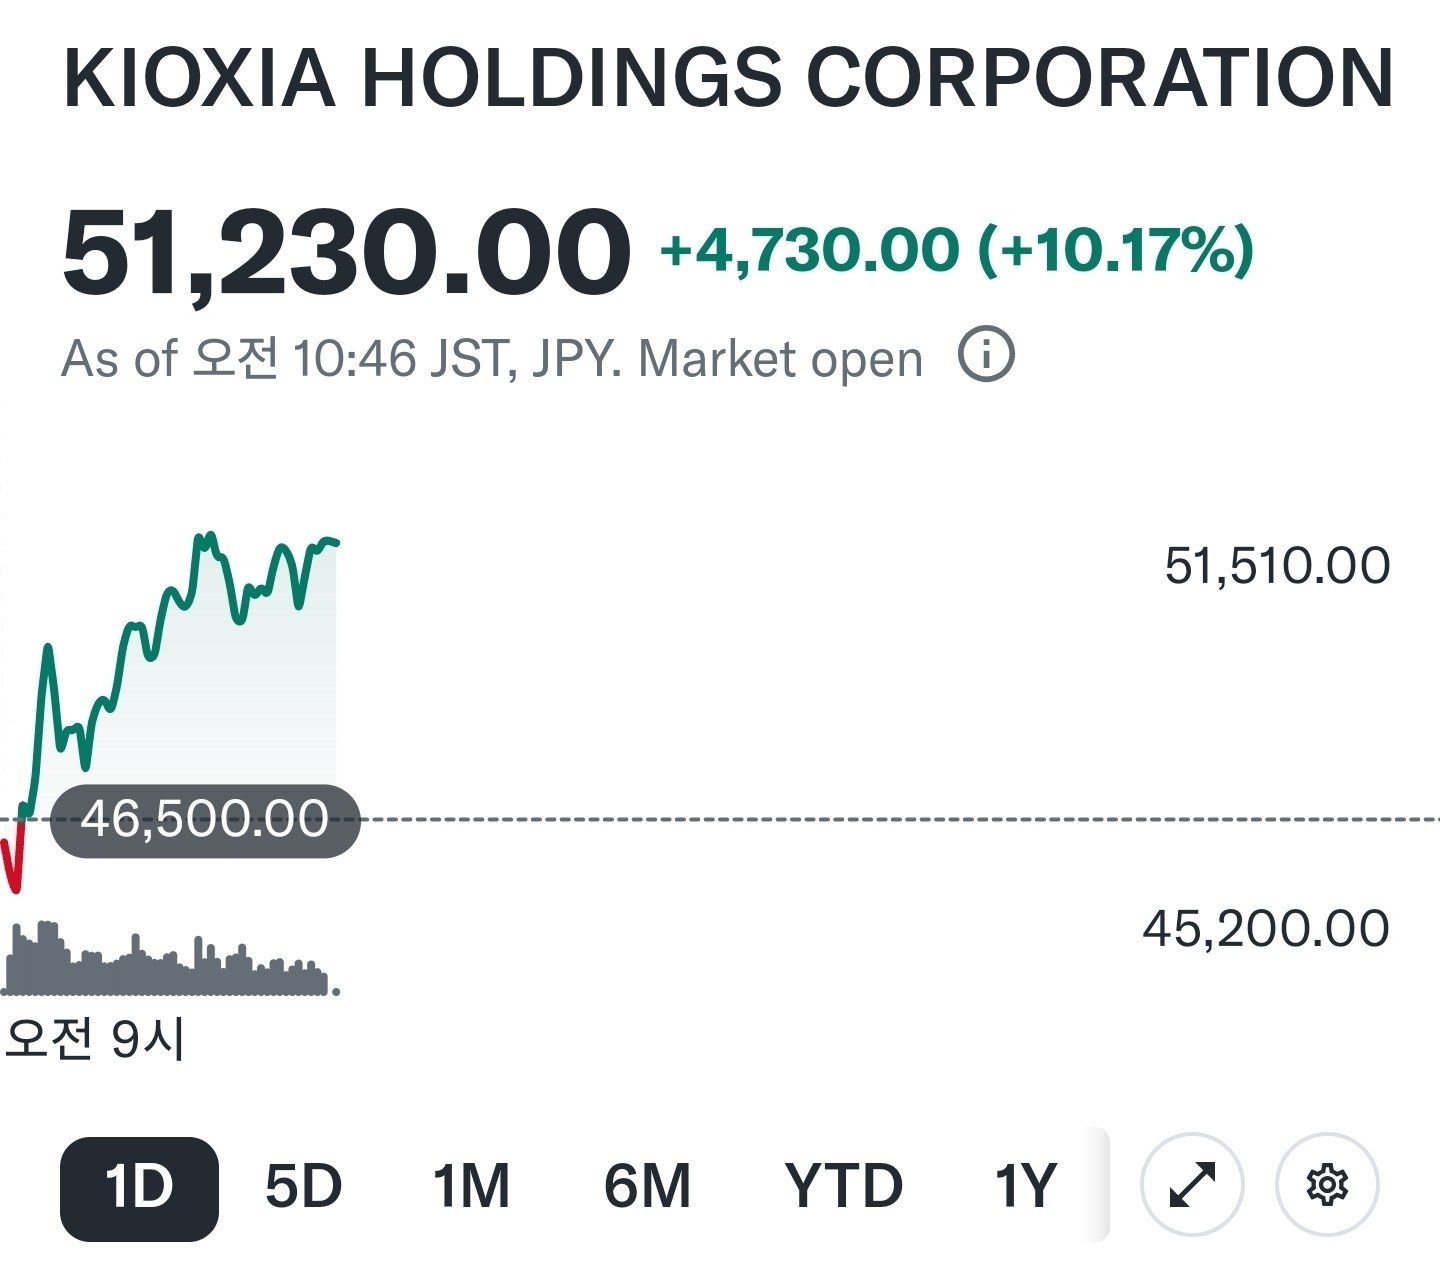Open chart settings gear icon

click(1327, 1185)
